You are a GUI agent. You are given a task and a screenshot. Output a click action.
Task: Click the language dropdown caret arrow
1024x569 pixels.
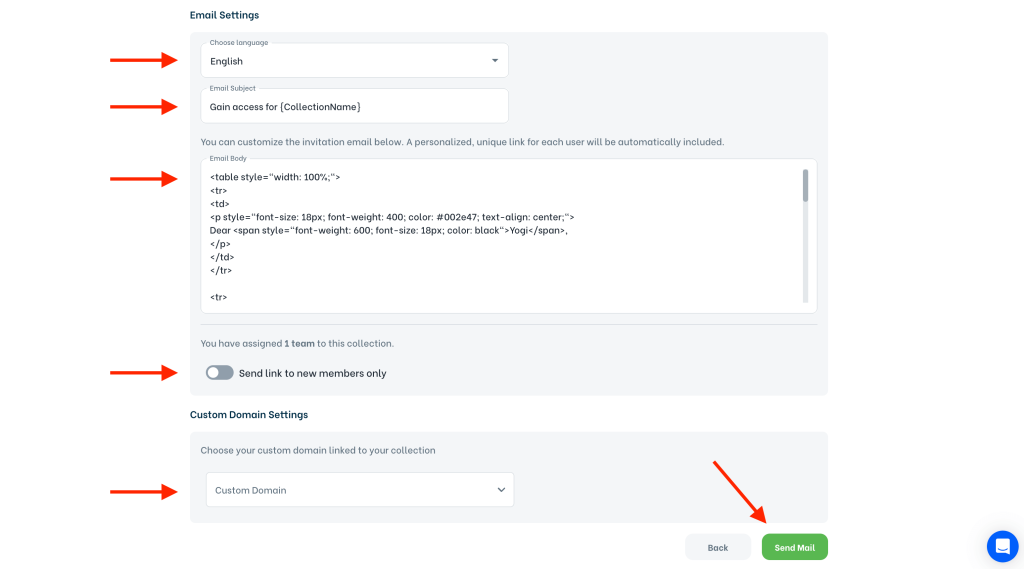pos(495,61)
